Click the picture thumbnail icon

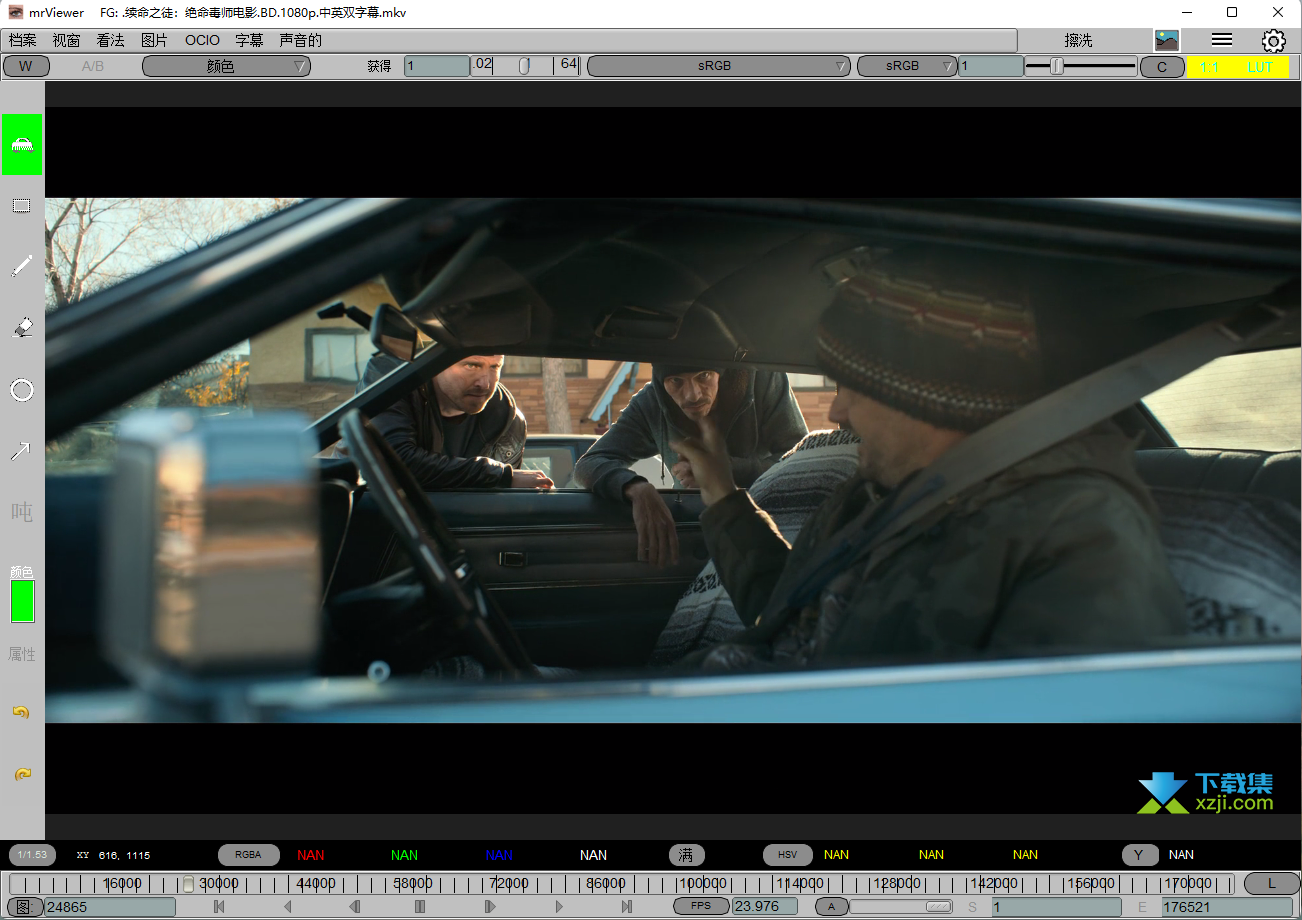[x=1166, y=40]
